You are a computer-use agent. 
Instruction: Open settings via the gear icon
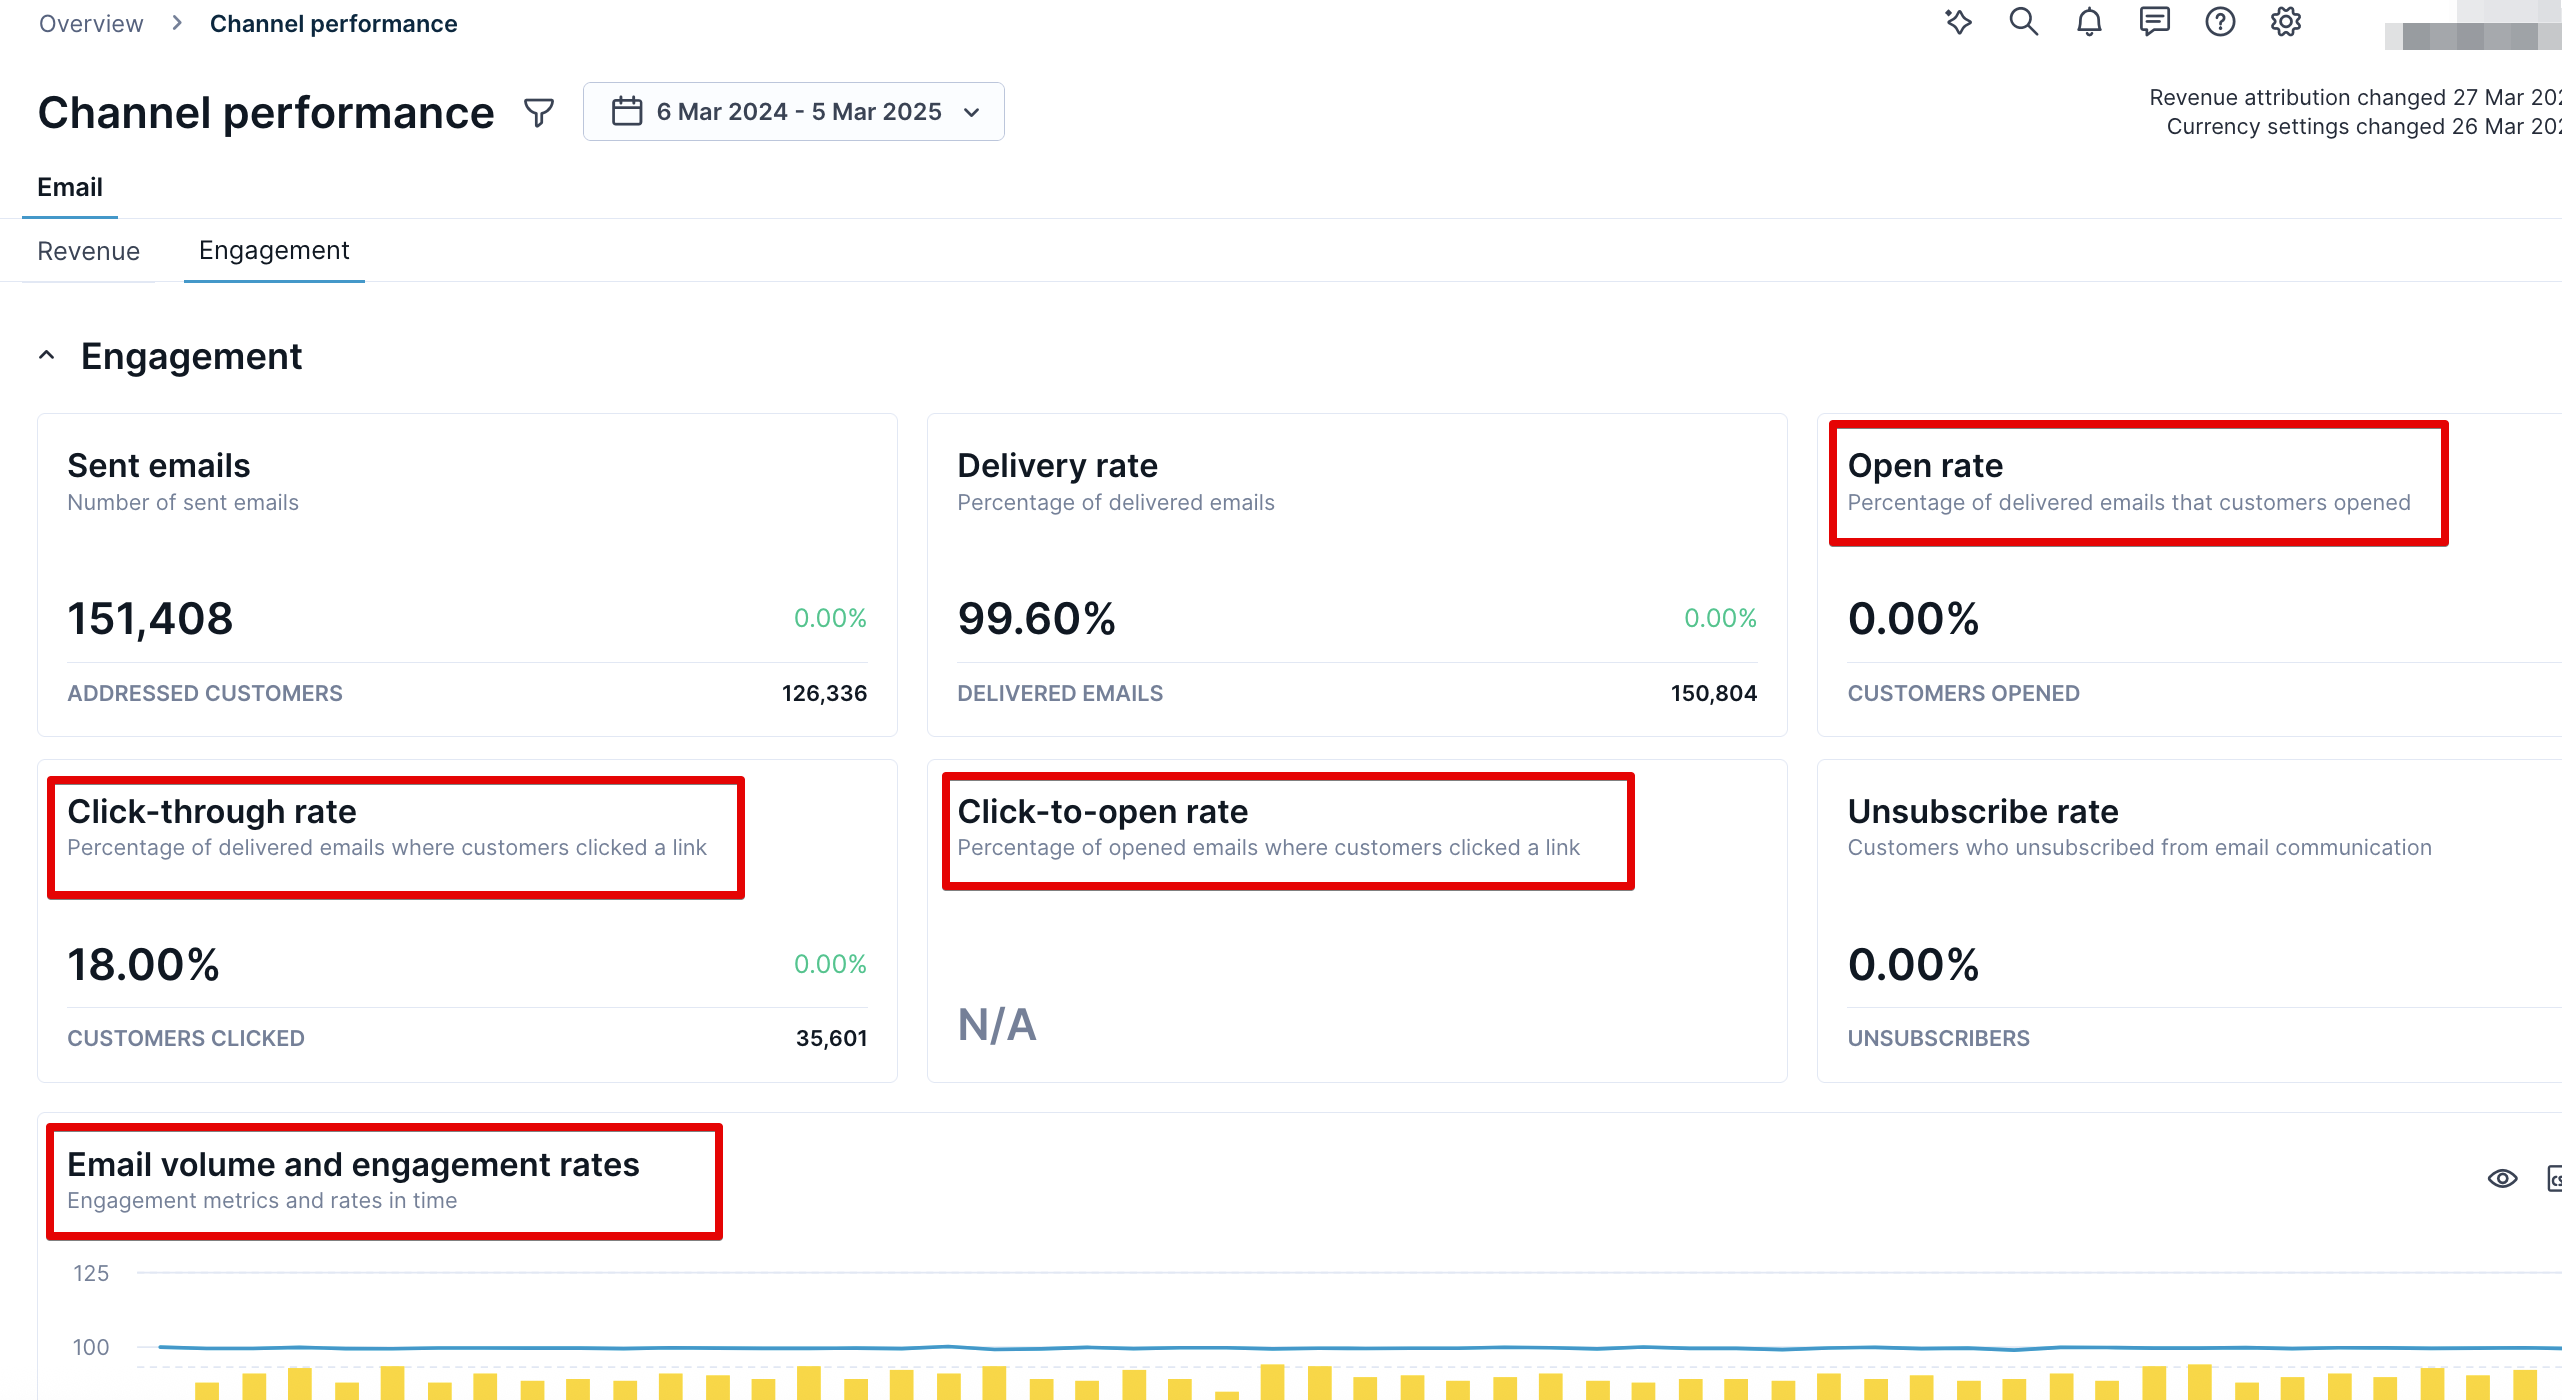click(2286, 22)
